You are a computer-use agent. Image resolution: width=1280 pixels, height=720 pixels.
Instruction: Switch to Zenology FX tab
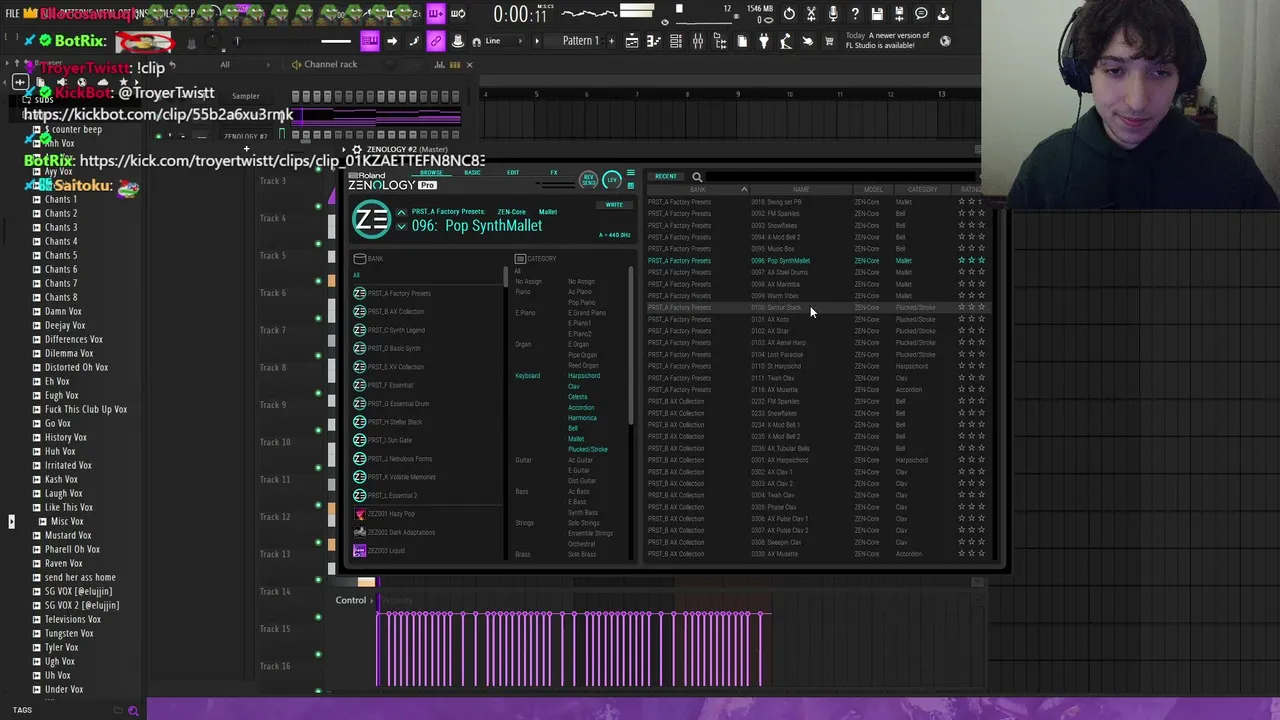pyautogui.click(x=554, y=172)
